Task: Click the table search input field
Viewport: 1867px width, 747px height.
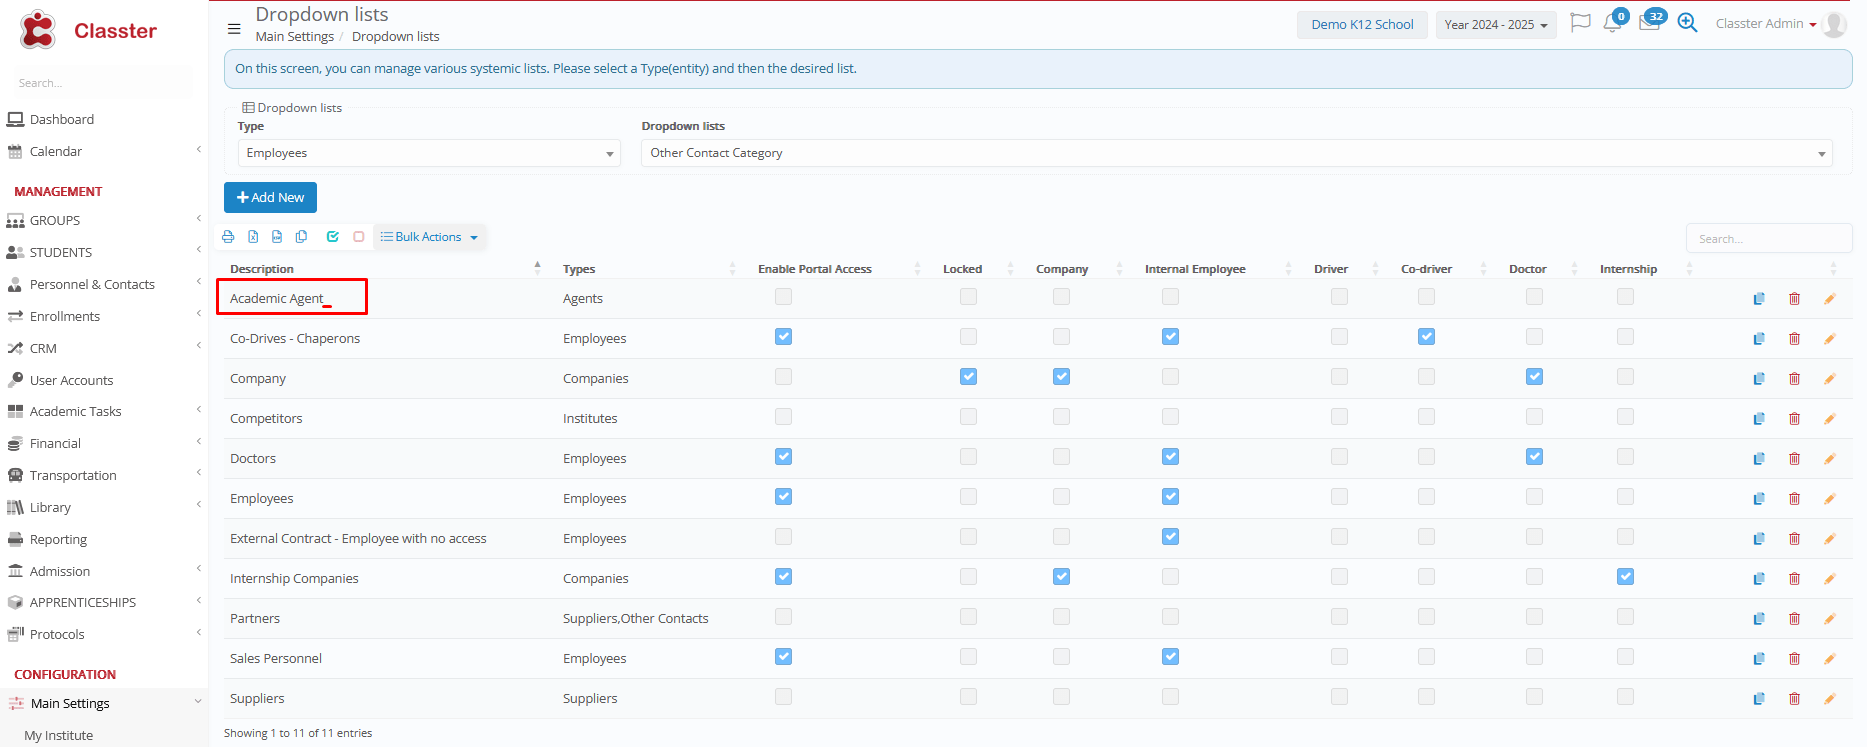Action: coord(1768,239)
